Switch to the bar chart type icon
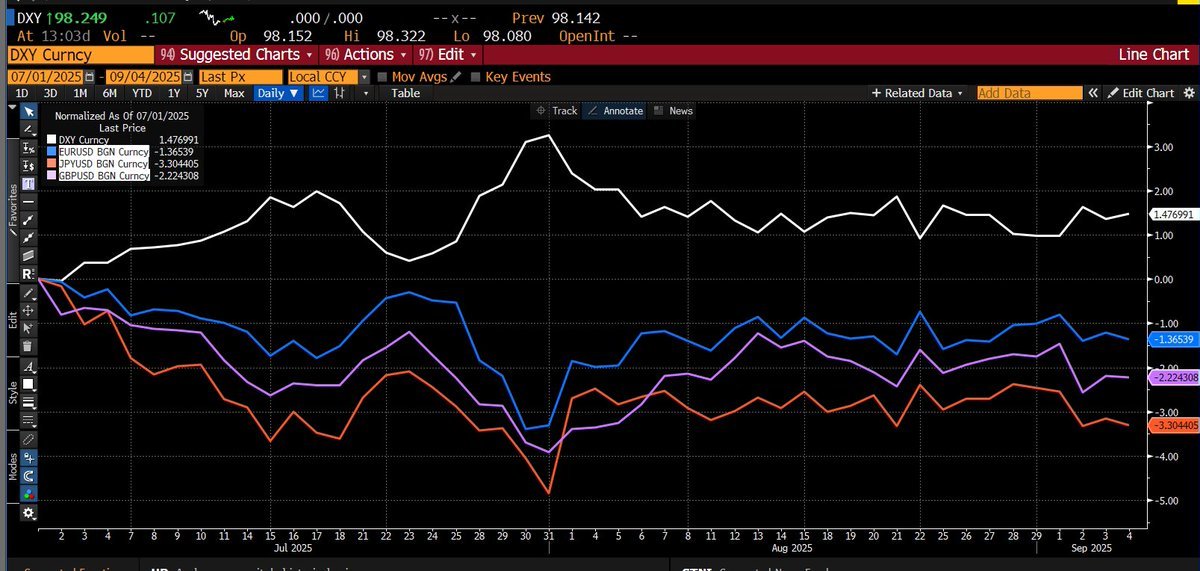 click(x=341, y=93)
